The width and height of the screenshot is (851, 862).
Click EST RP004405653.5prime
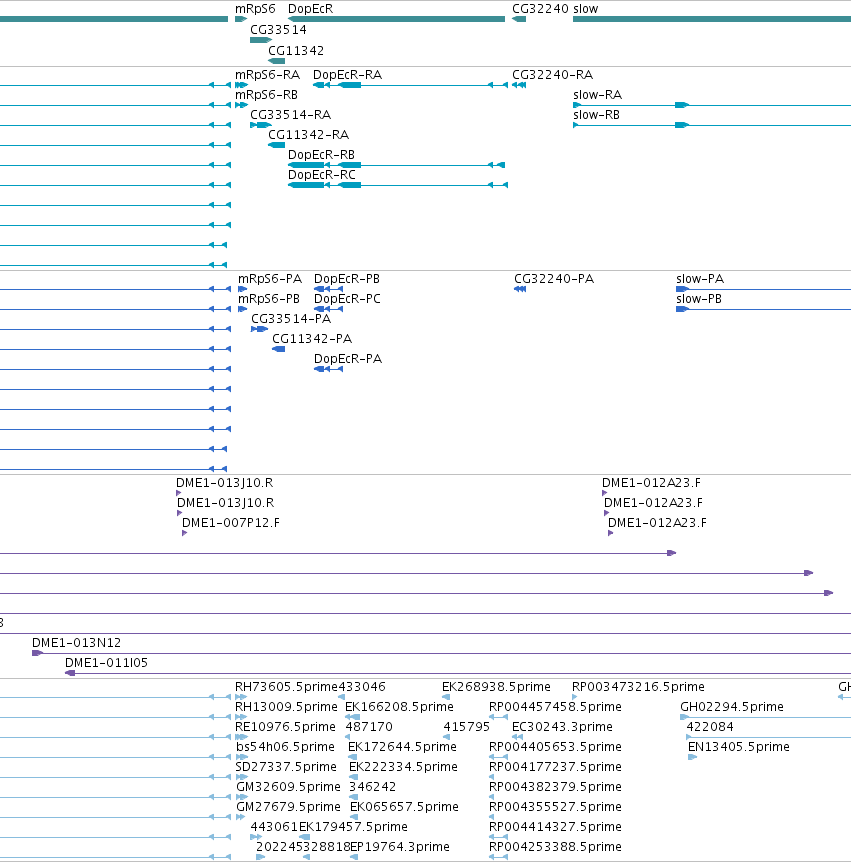pos(555,747)
